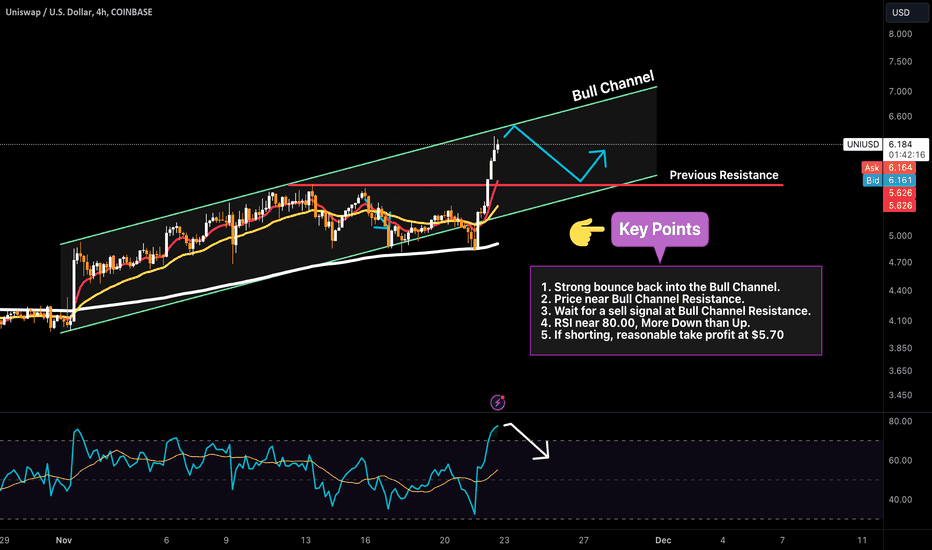The image size is (932, 550).
Task: Click the Bid price label
Action: [x=873, y=180]
